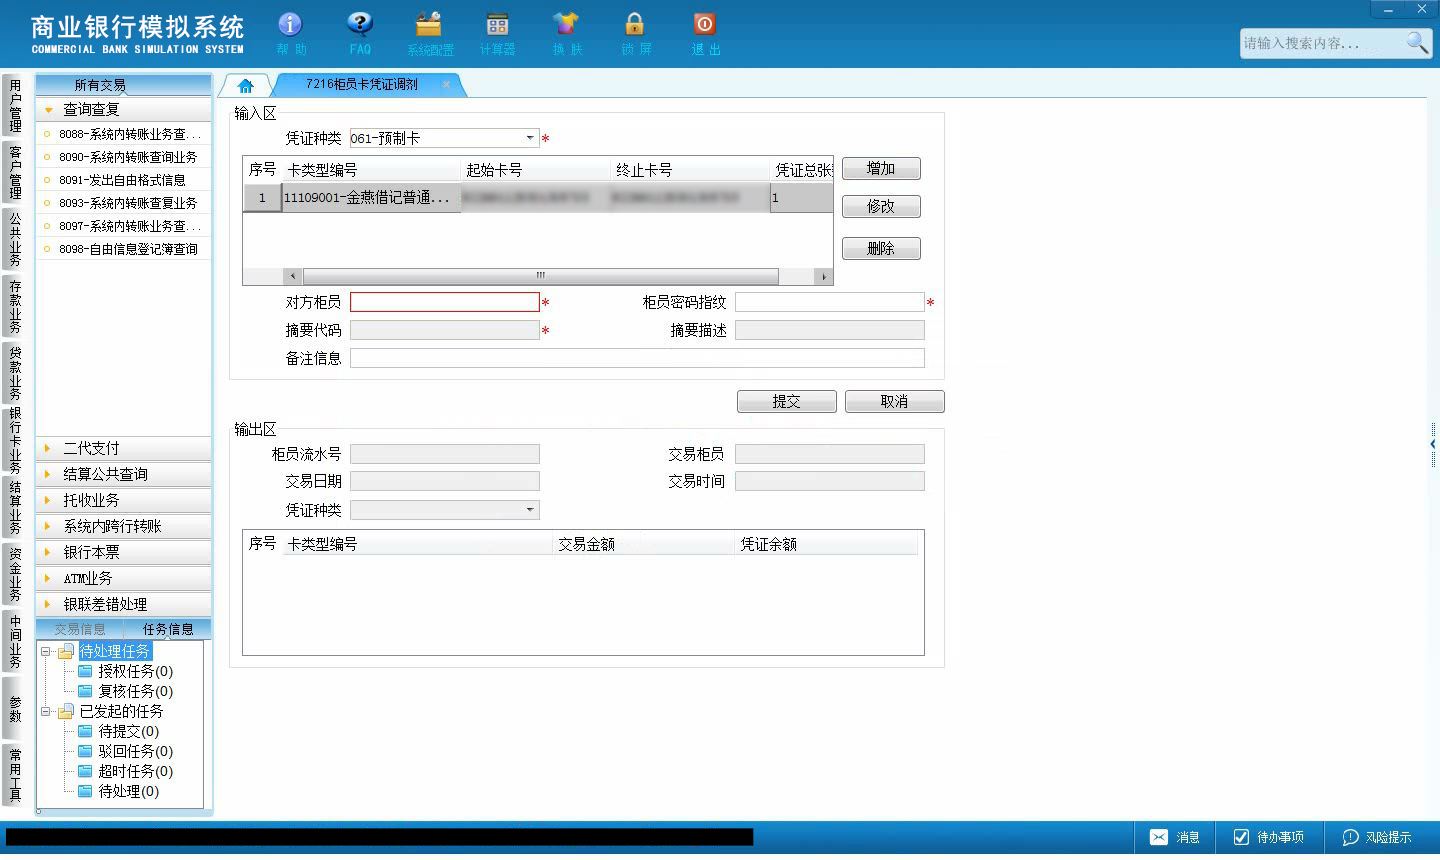Select the 复核任务(0) tree item
Screen dimensions: 1440x860
click(x=125, y=691)
